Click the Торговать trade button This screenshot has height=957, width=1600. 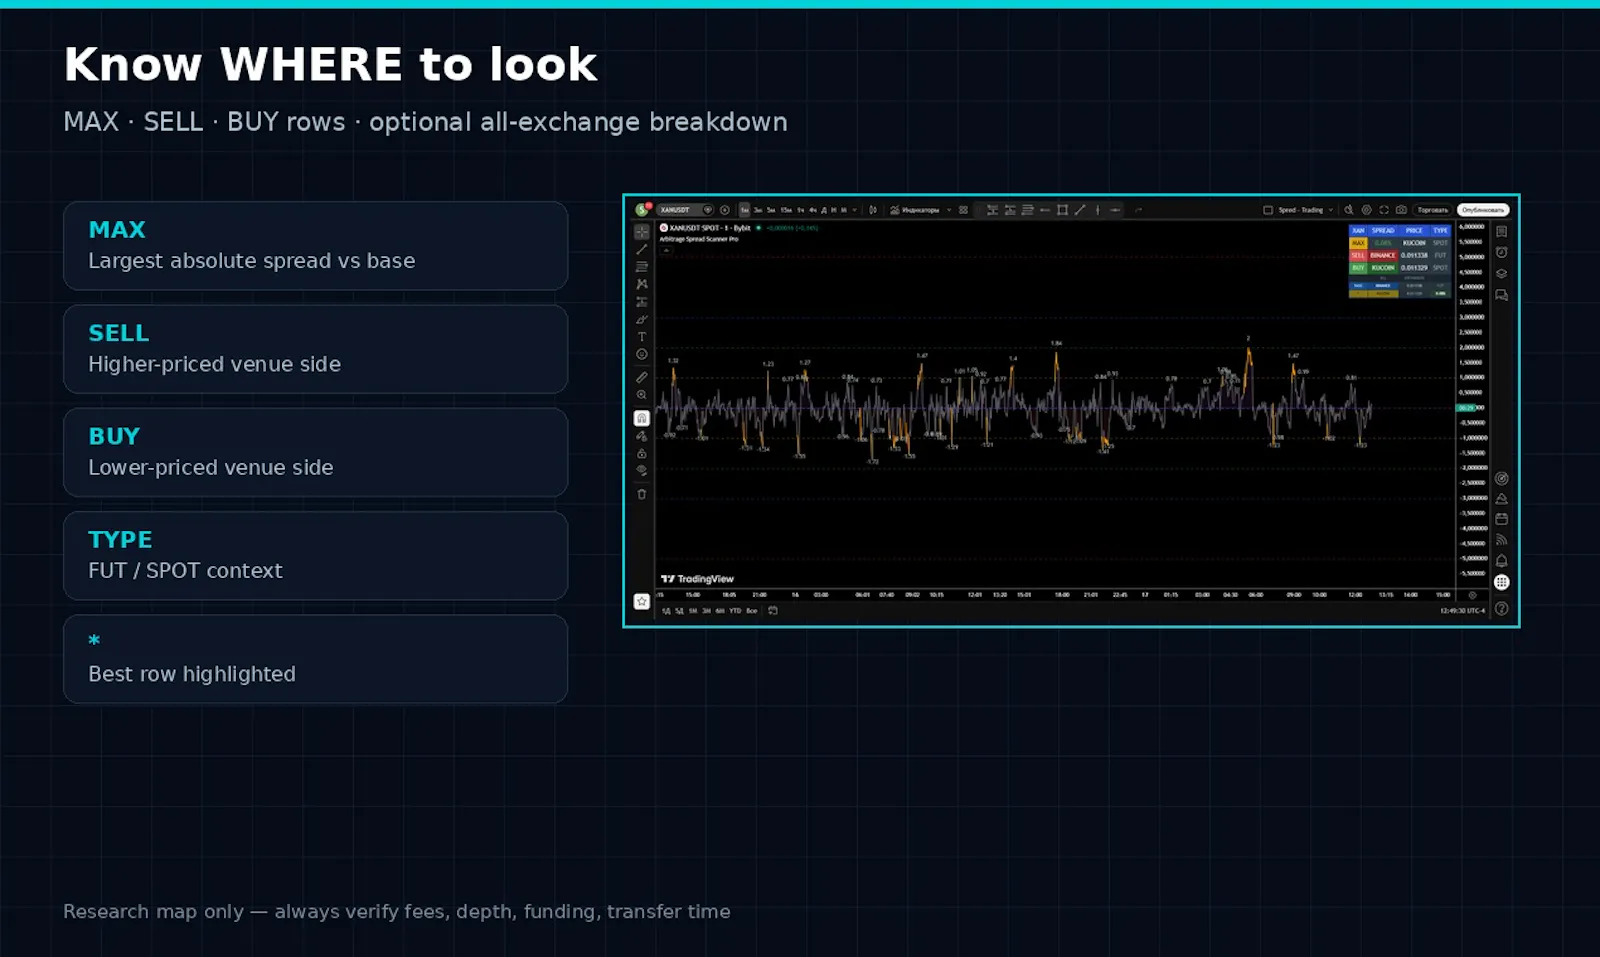point(1433,210)
